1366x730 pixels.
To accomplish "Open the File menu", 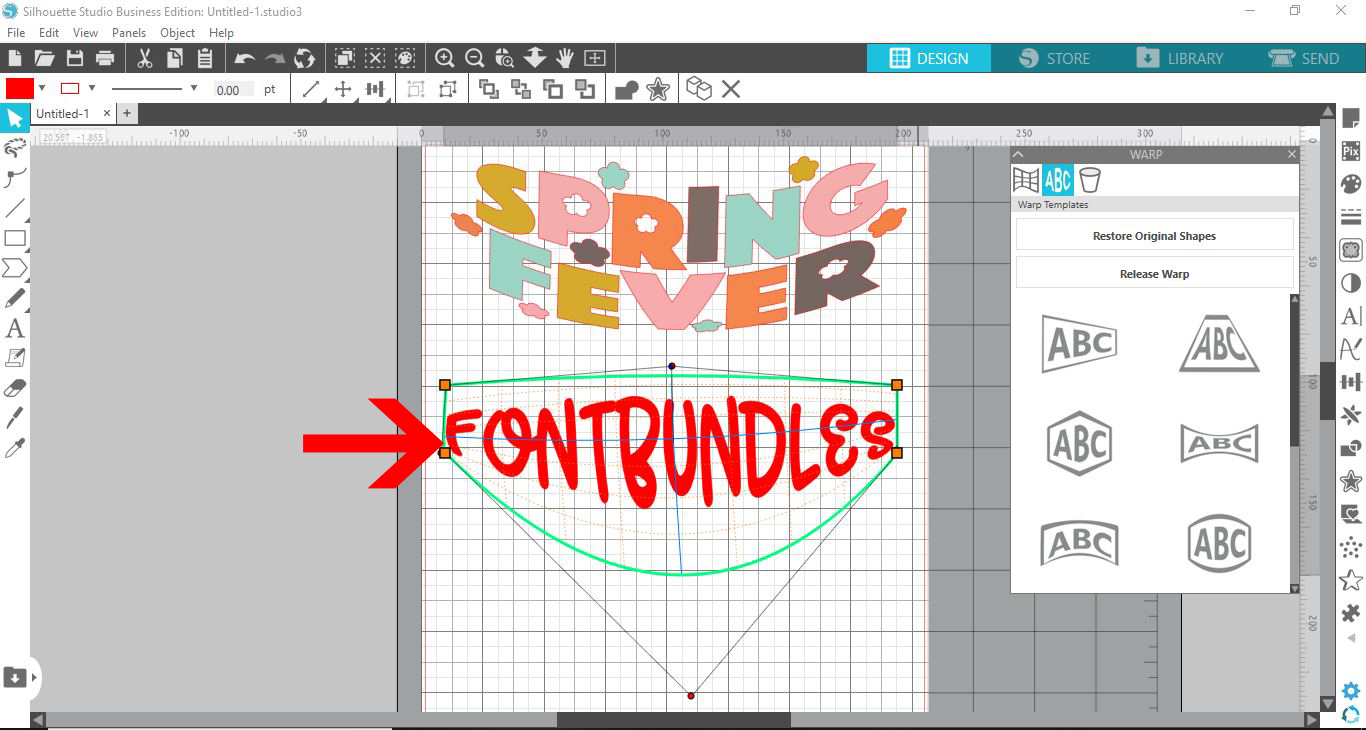I will (15, 33).
